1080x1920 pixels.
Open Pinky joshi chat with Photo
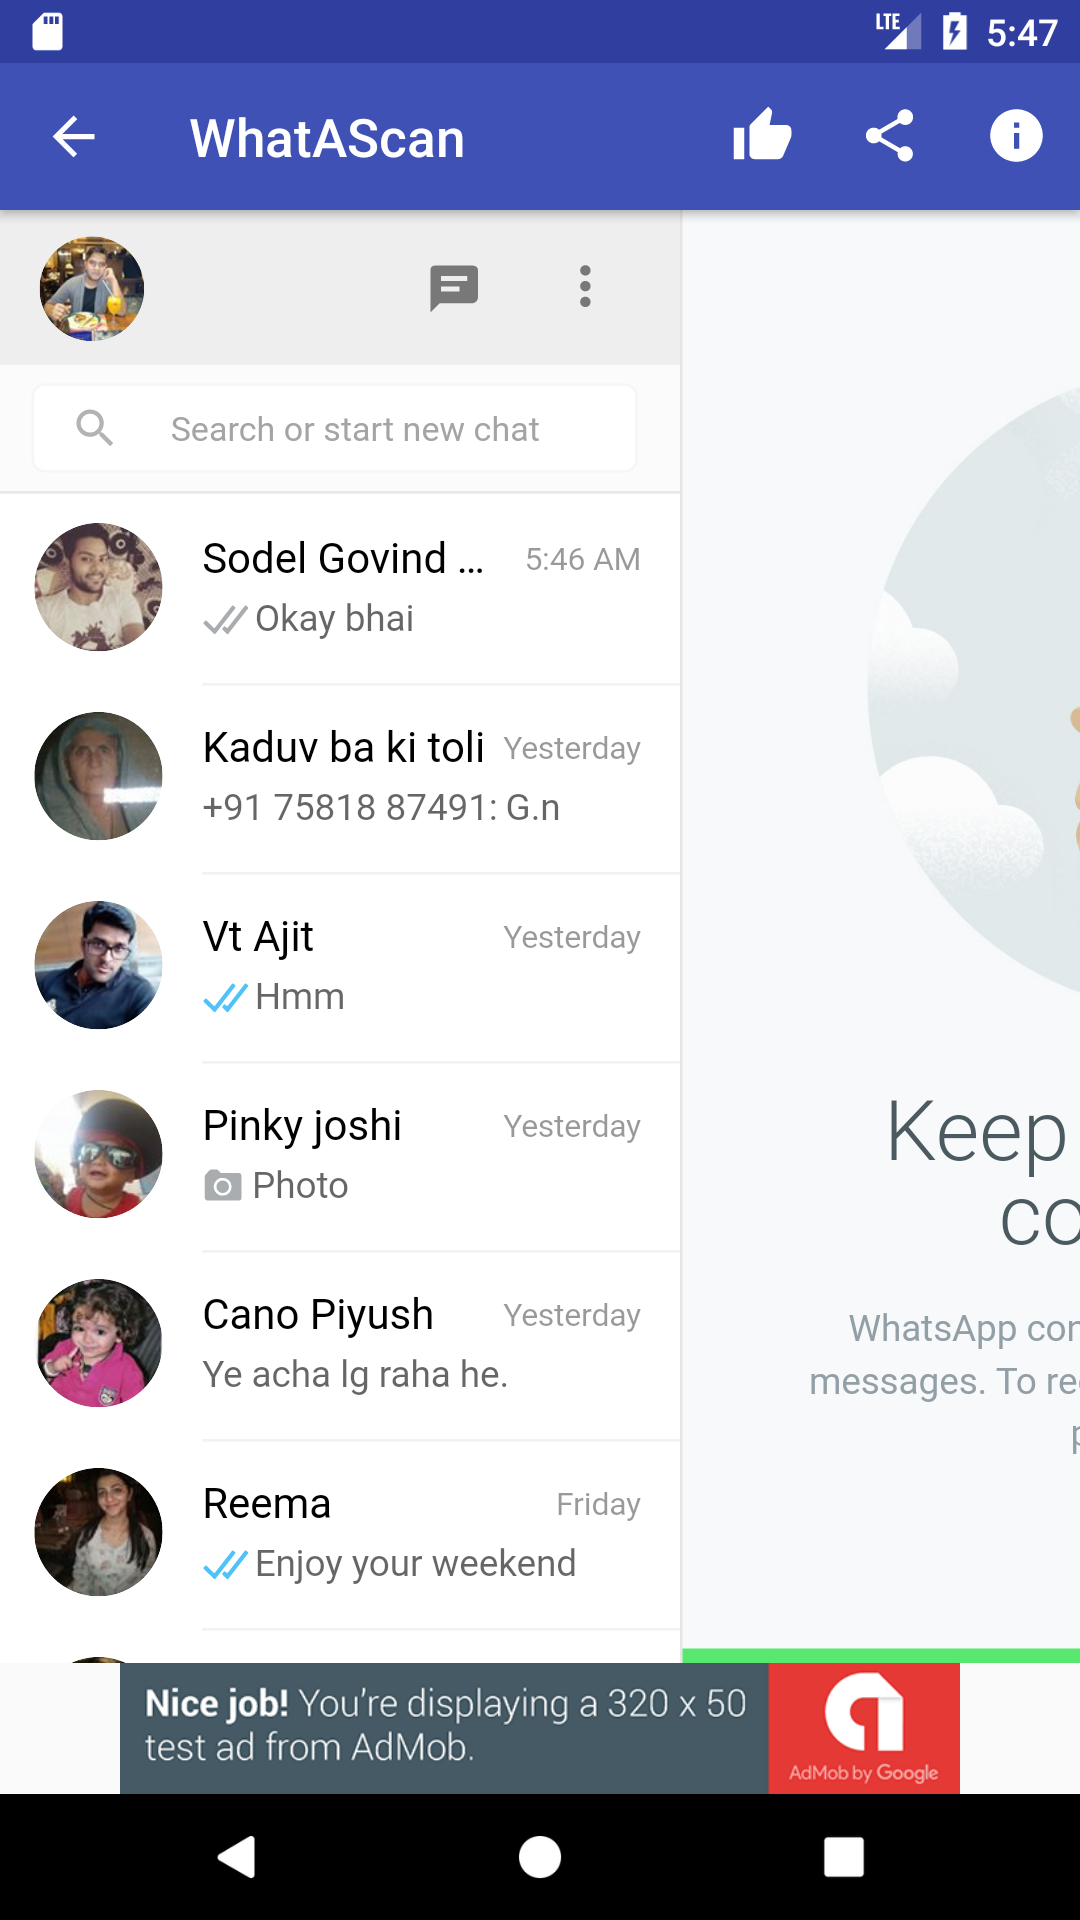[340, 1156]
